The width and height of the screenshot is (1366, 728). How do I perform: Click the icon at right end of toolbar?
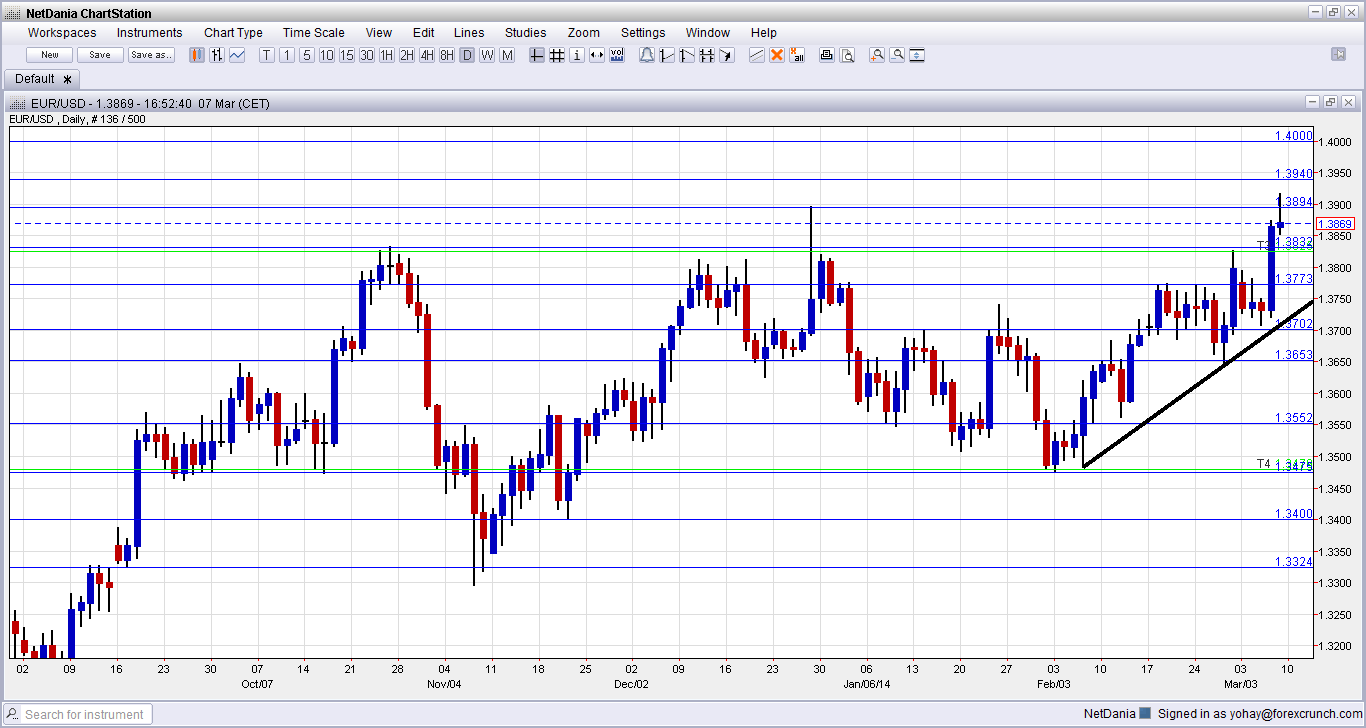tap(1339, 54)
